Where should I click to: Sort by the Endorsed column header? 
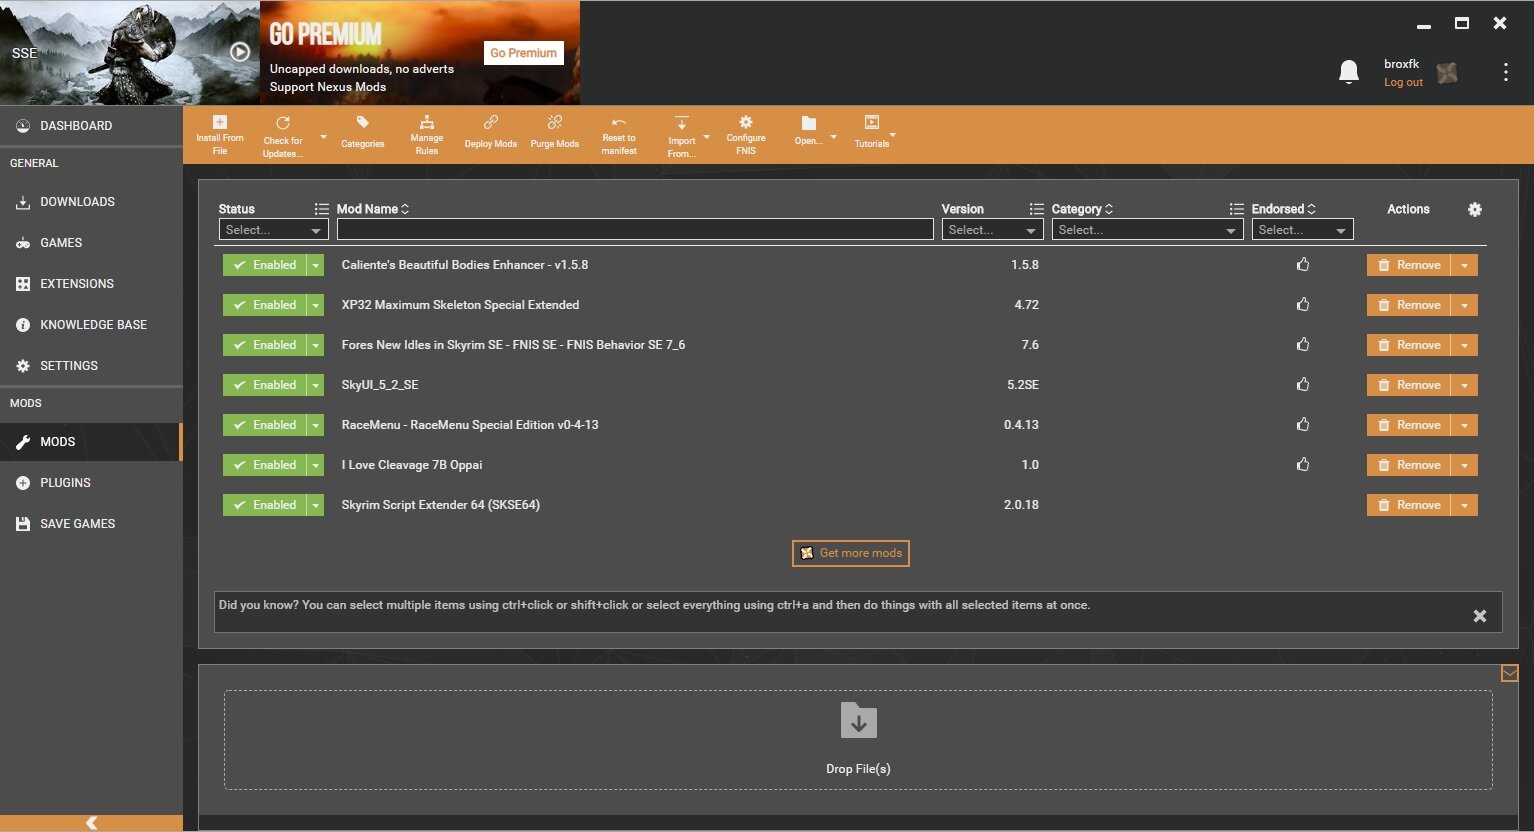tap(1284, 209)
